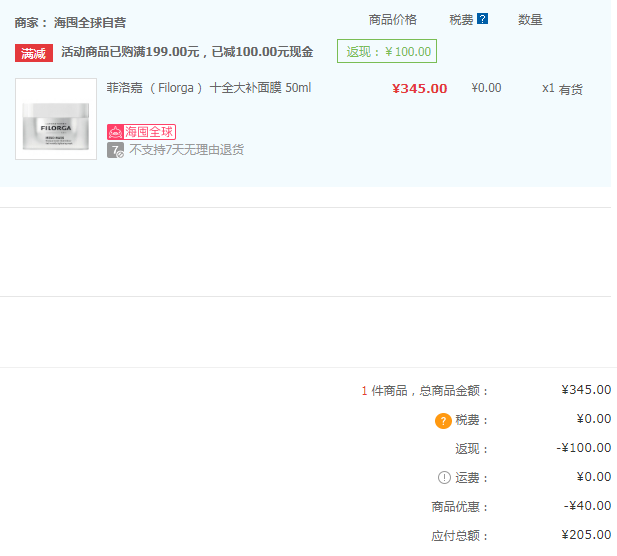Click the 税费 column header label

tap(461, 19)
